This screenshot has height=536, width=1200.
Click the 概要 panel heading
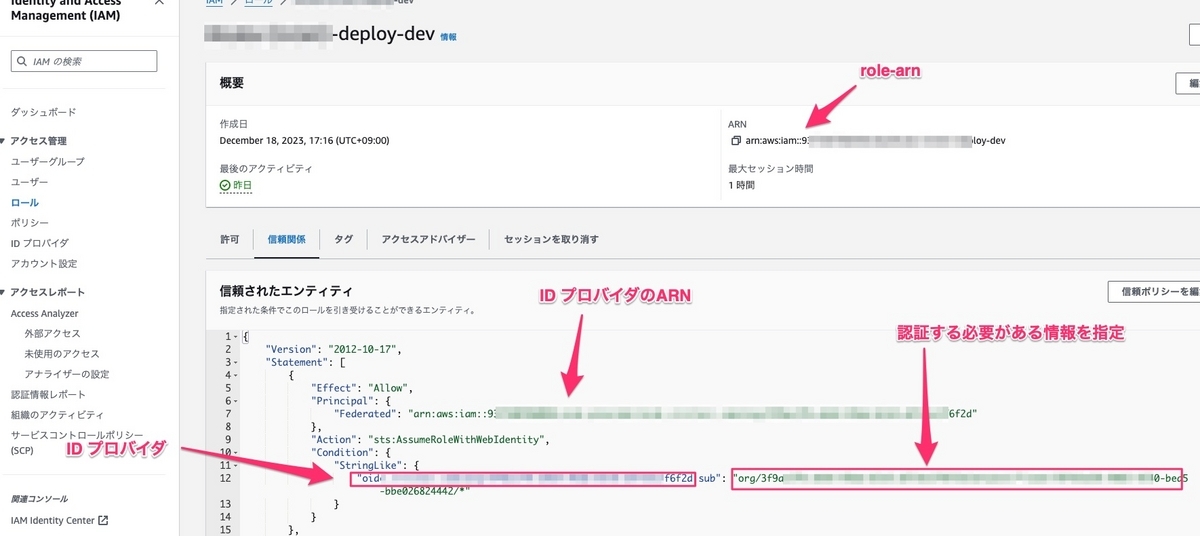(231, 83)
